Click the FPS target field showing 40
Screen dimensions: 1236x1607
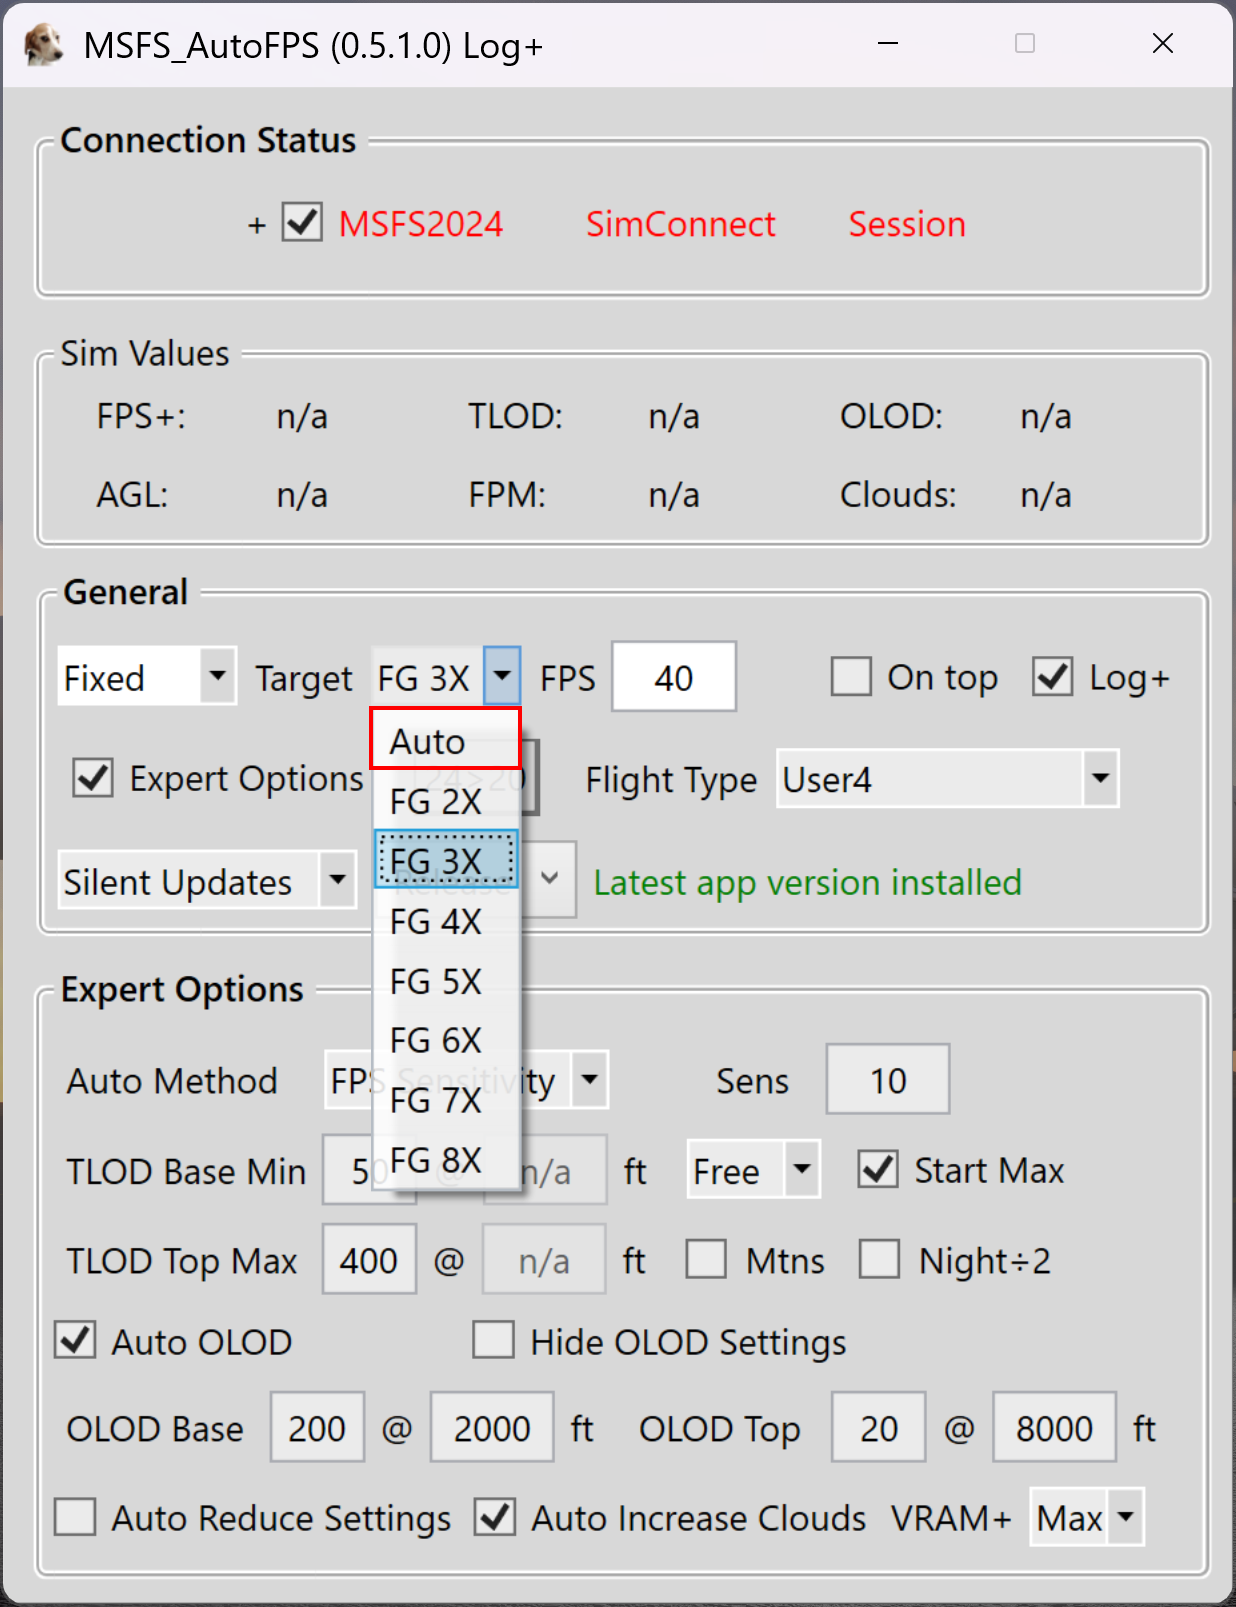pyautogui.click(x=674, y=677)
